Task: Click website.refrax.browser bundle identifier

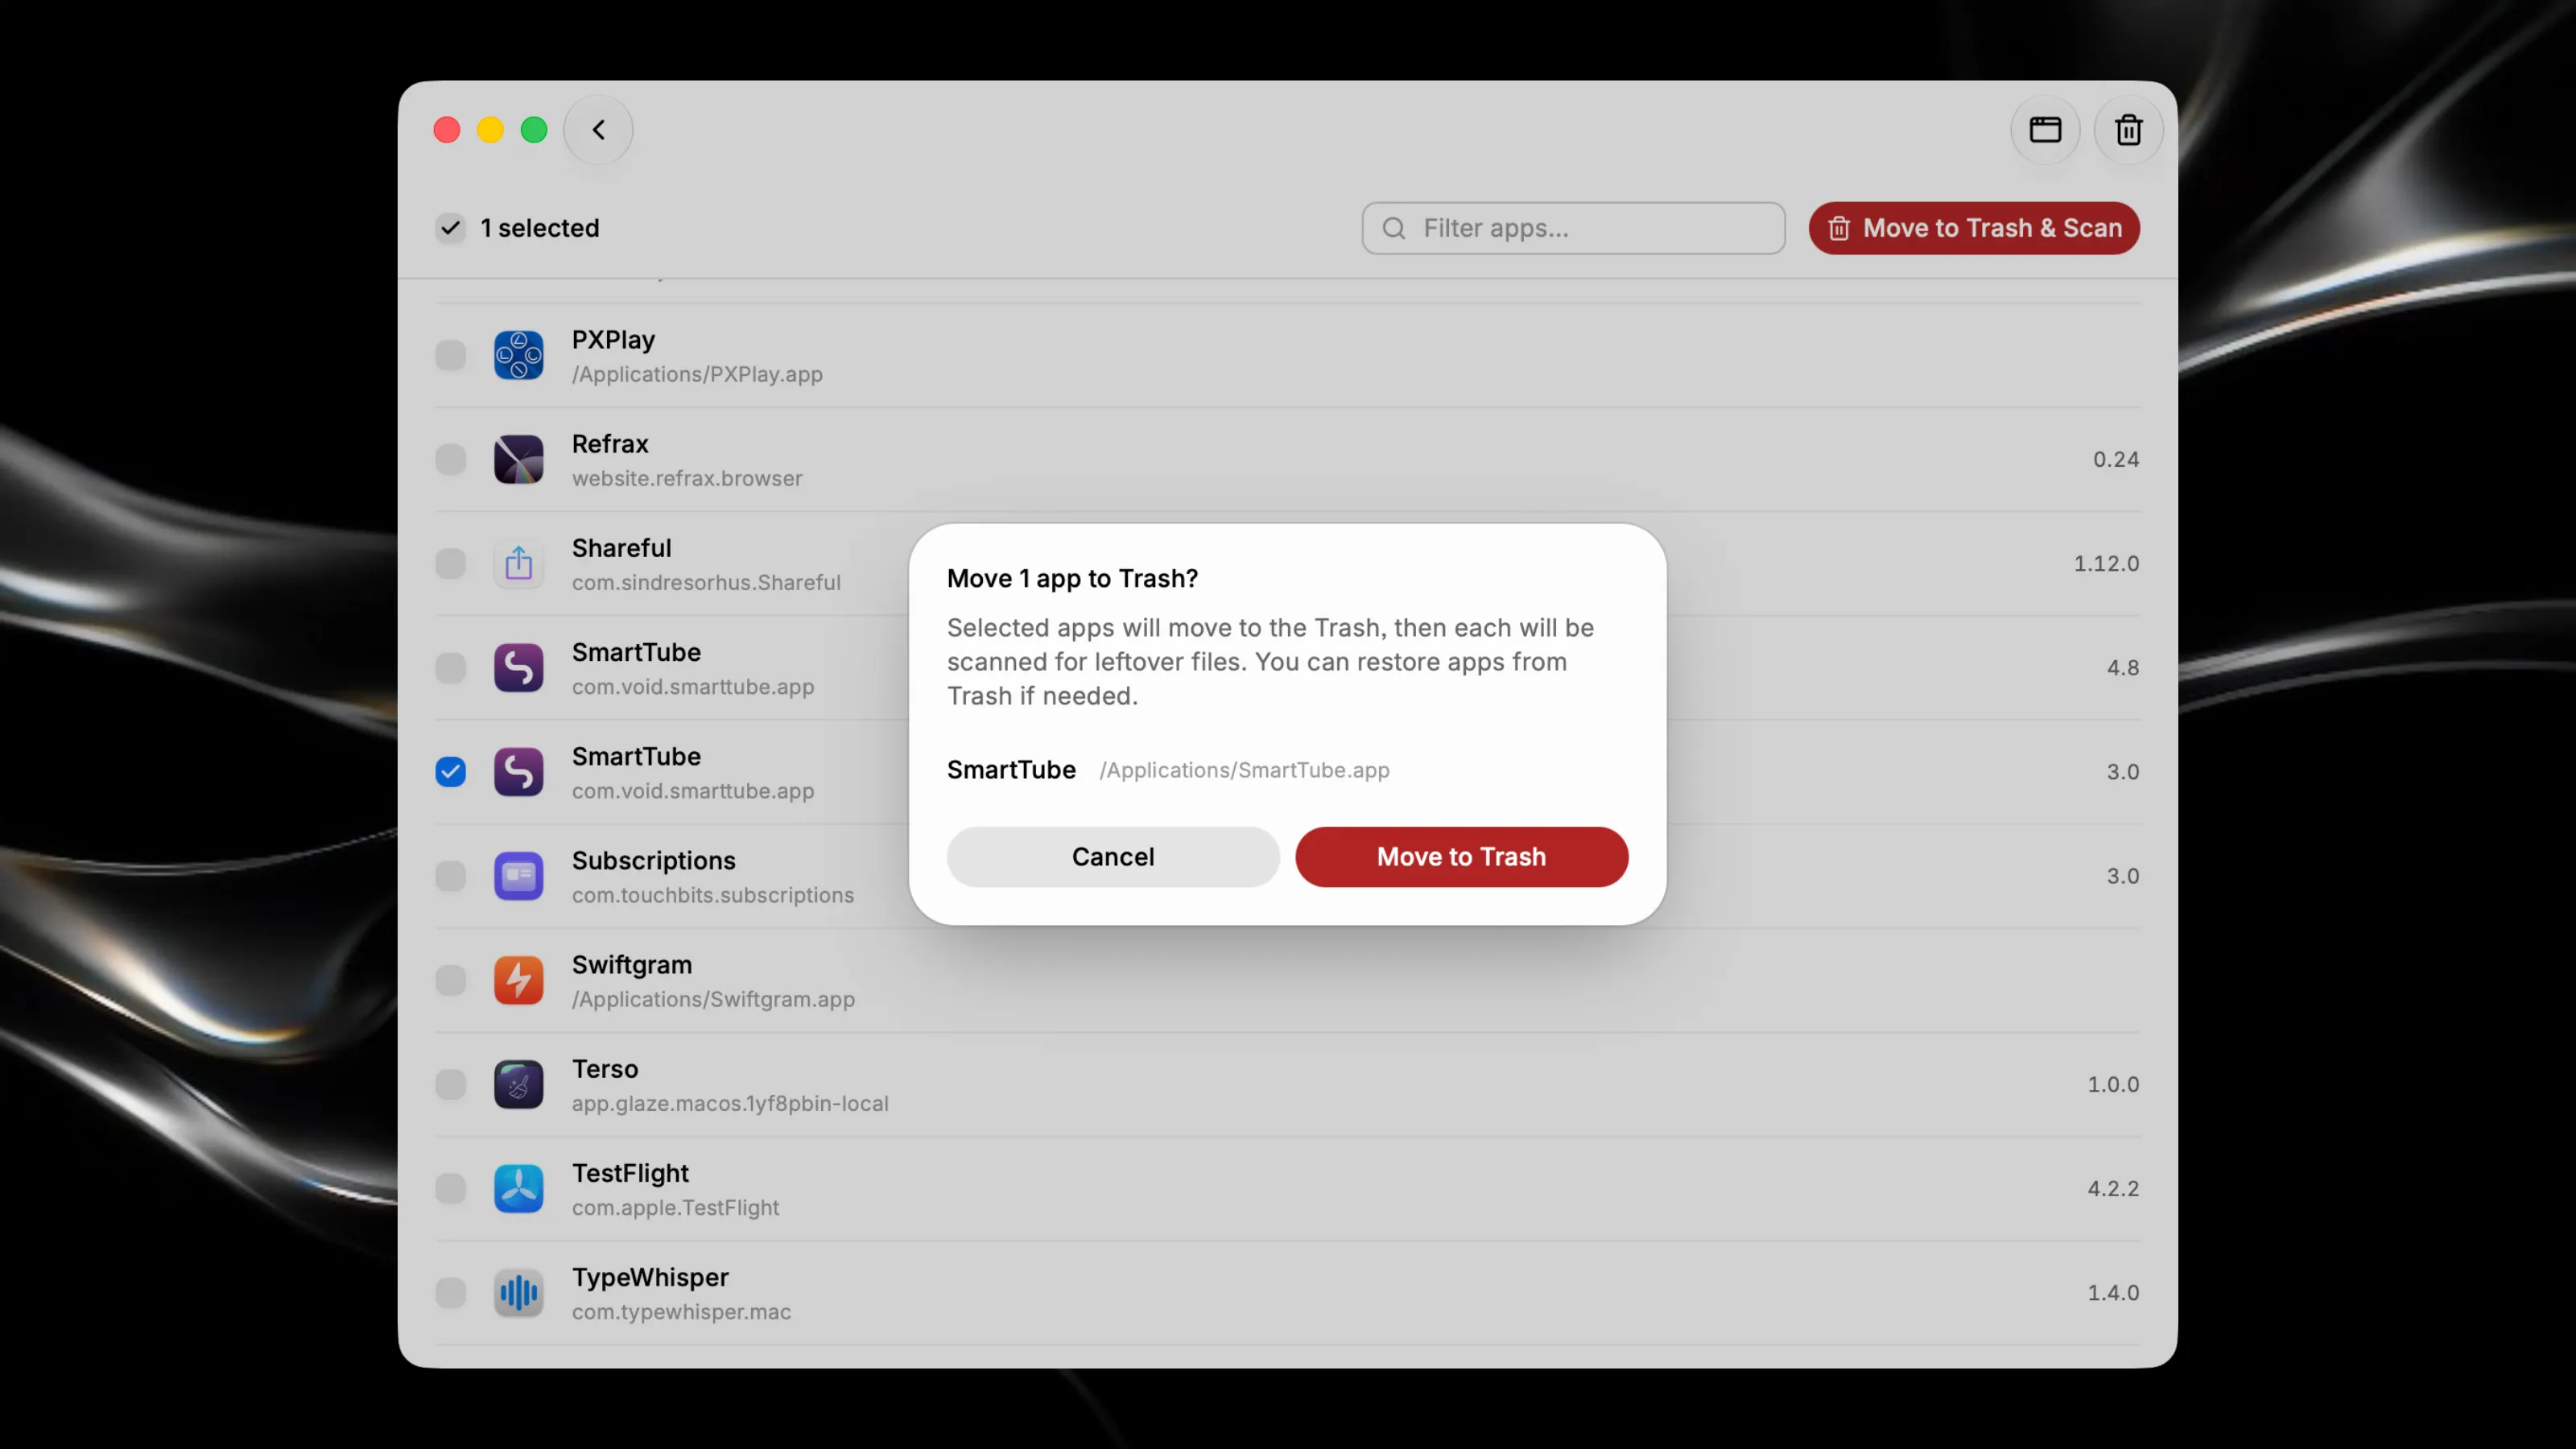Action: [x=687, y=479]
